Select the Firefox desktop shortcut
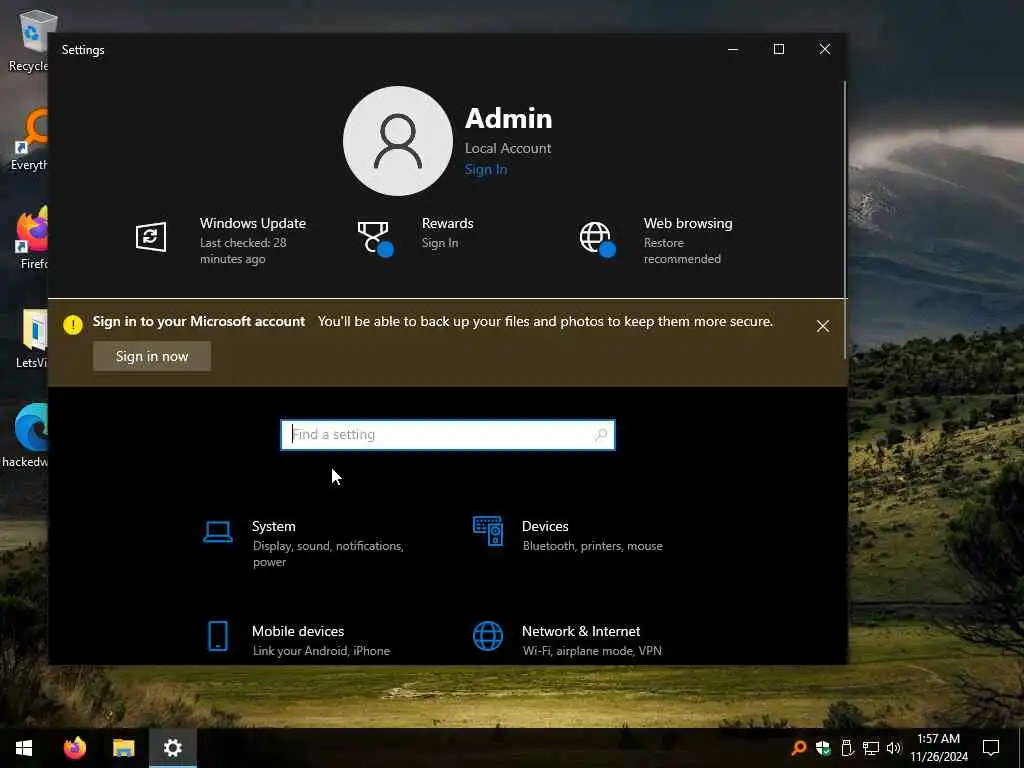 [x=31, y=238]
